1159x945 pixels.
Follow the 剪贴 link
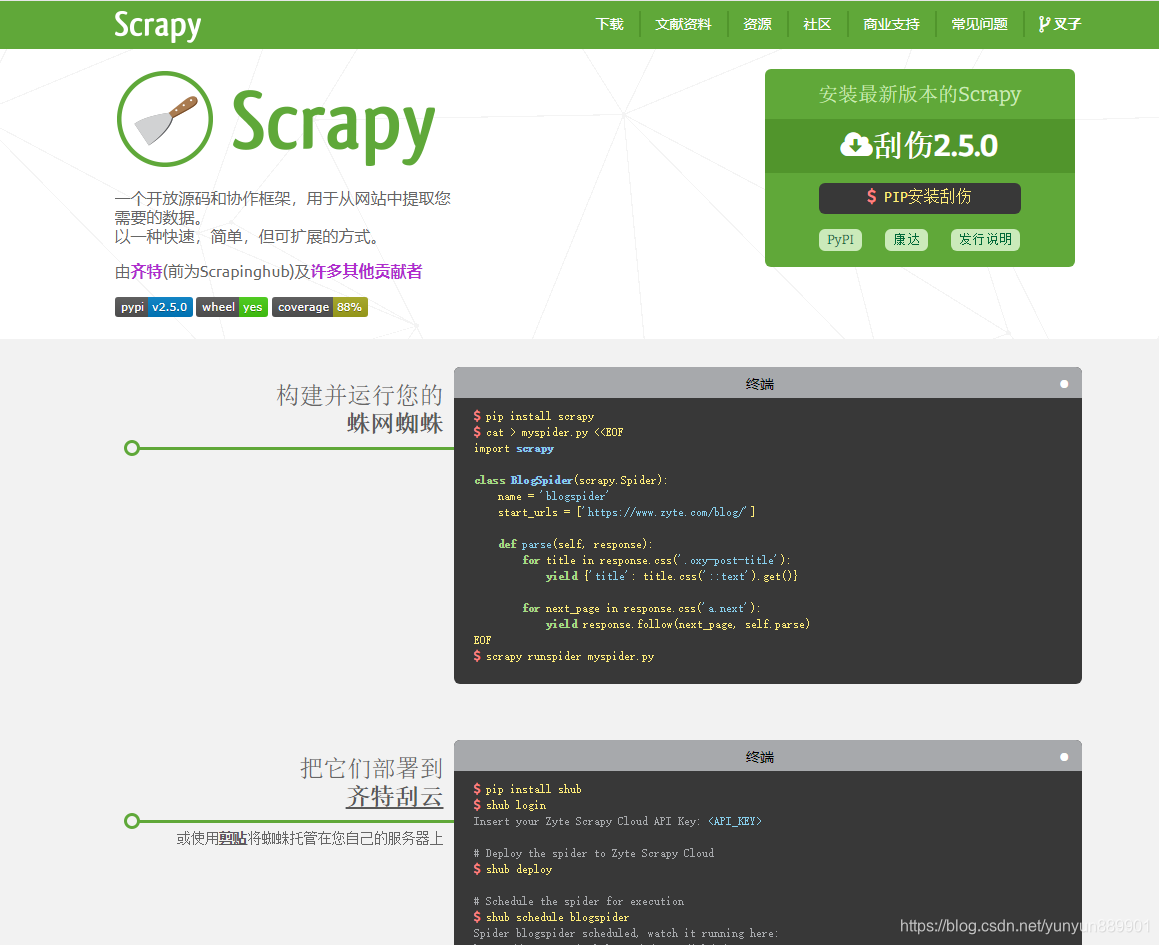tap(233, 839)
